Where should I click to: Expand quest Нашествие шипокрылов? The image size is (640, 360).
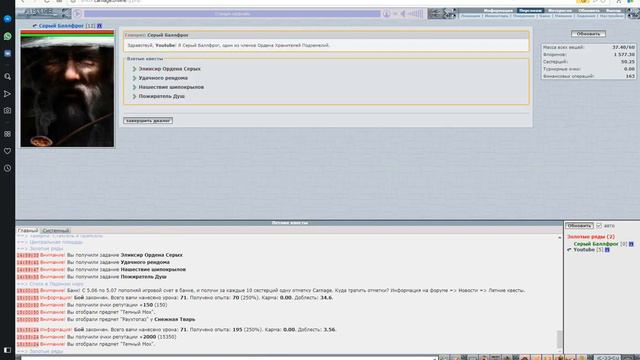click(134, 87)
